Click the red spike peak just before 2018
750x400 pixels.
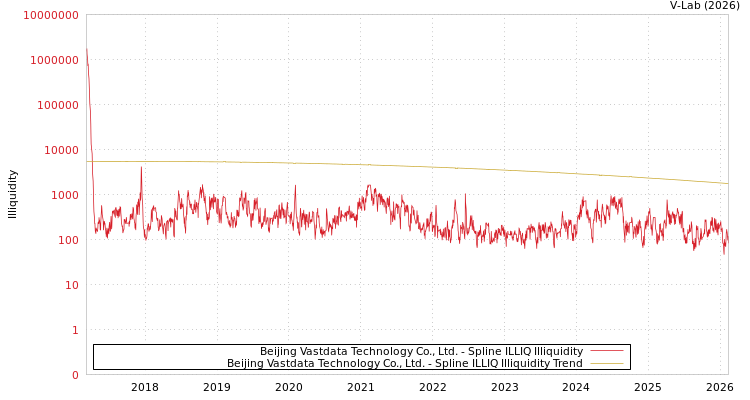[141, 168]
